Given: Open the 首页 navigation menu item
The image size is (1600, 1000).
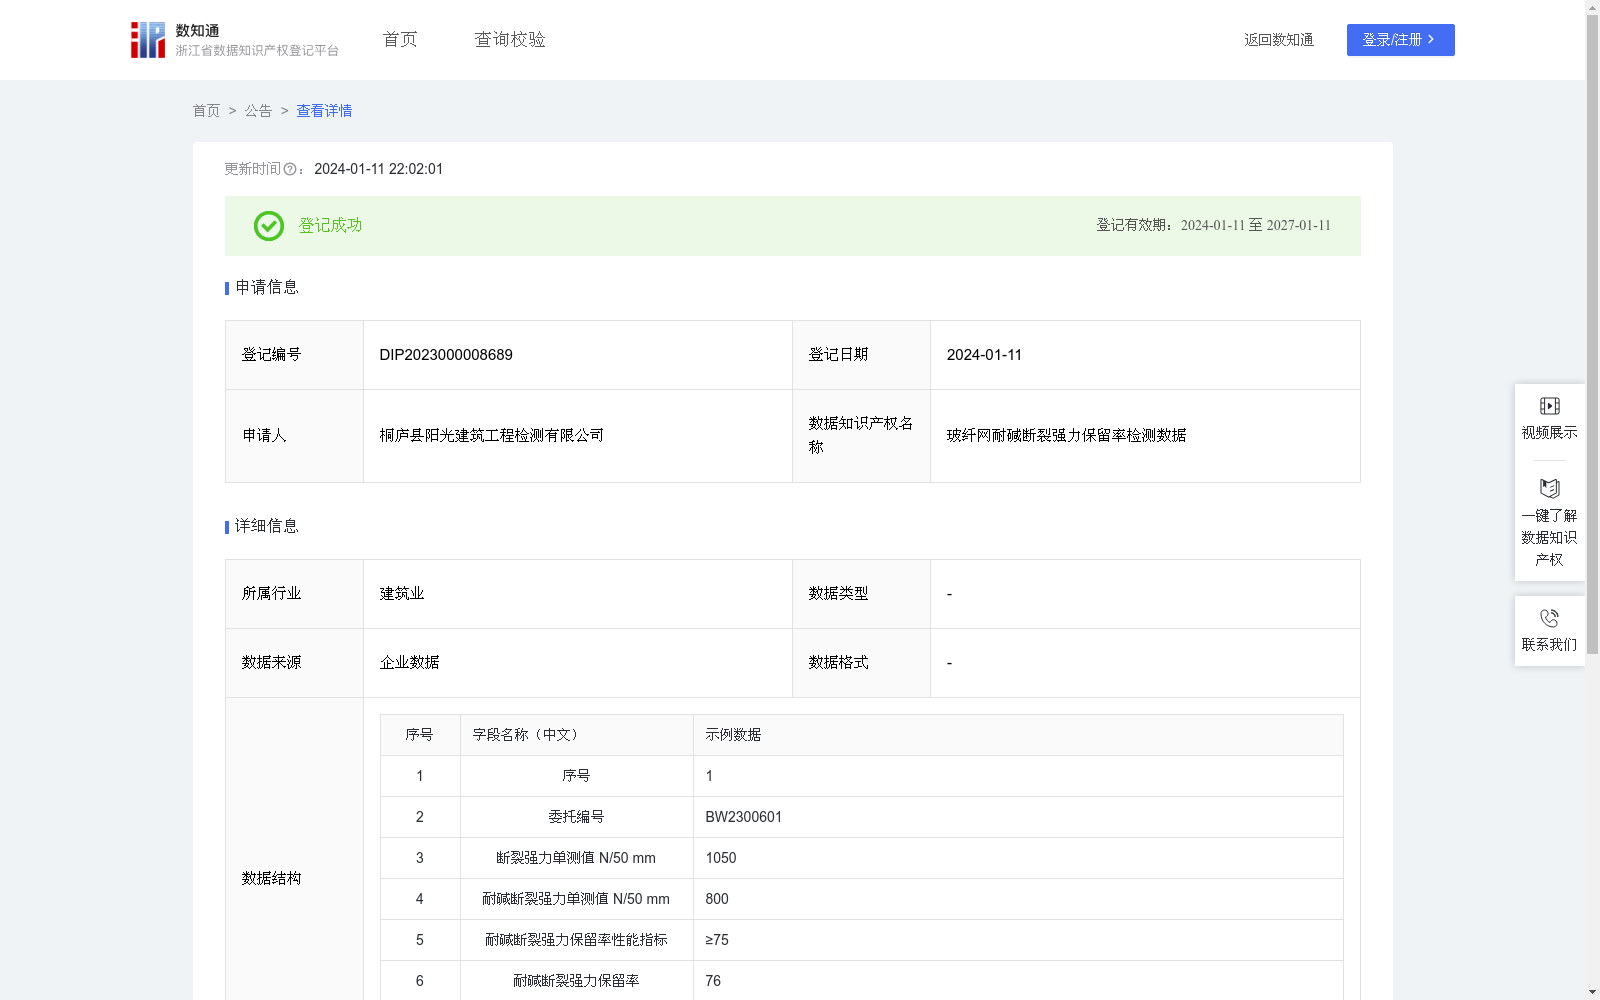Looking at the screenshot, I should pos(400,39).
